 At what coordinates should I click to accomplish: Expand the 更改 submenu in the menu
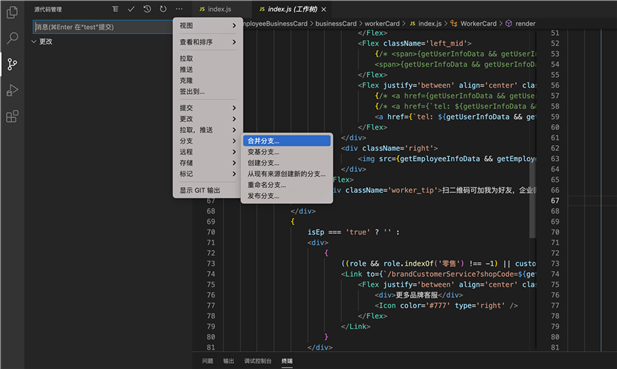[x=208, y=119]
